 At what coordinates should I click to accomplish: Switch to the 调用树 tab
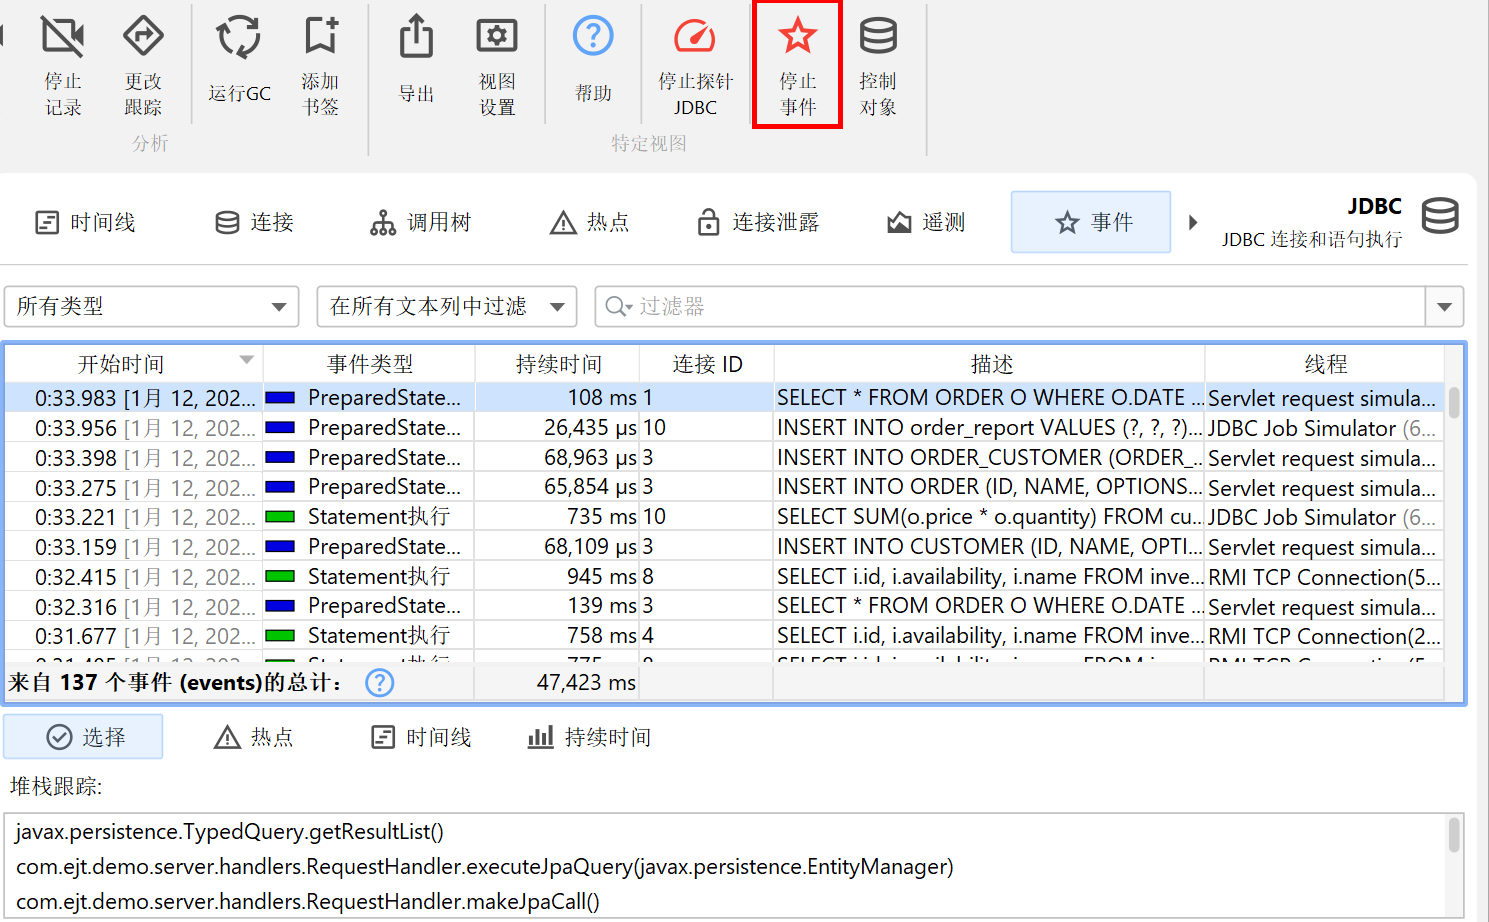pyautogui.click(x=420, y=222)
